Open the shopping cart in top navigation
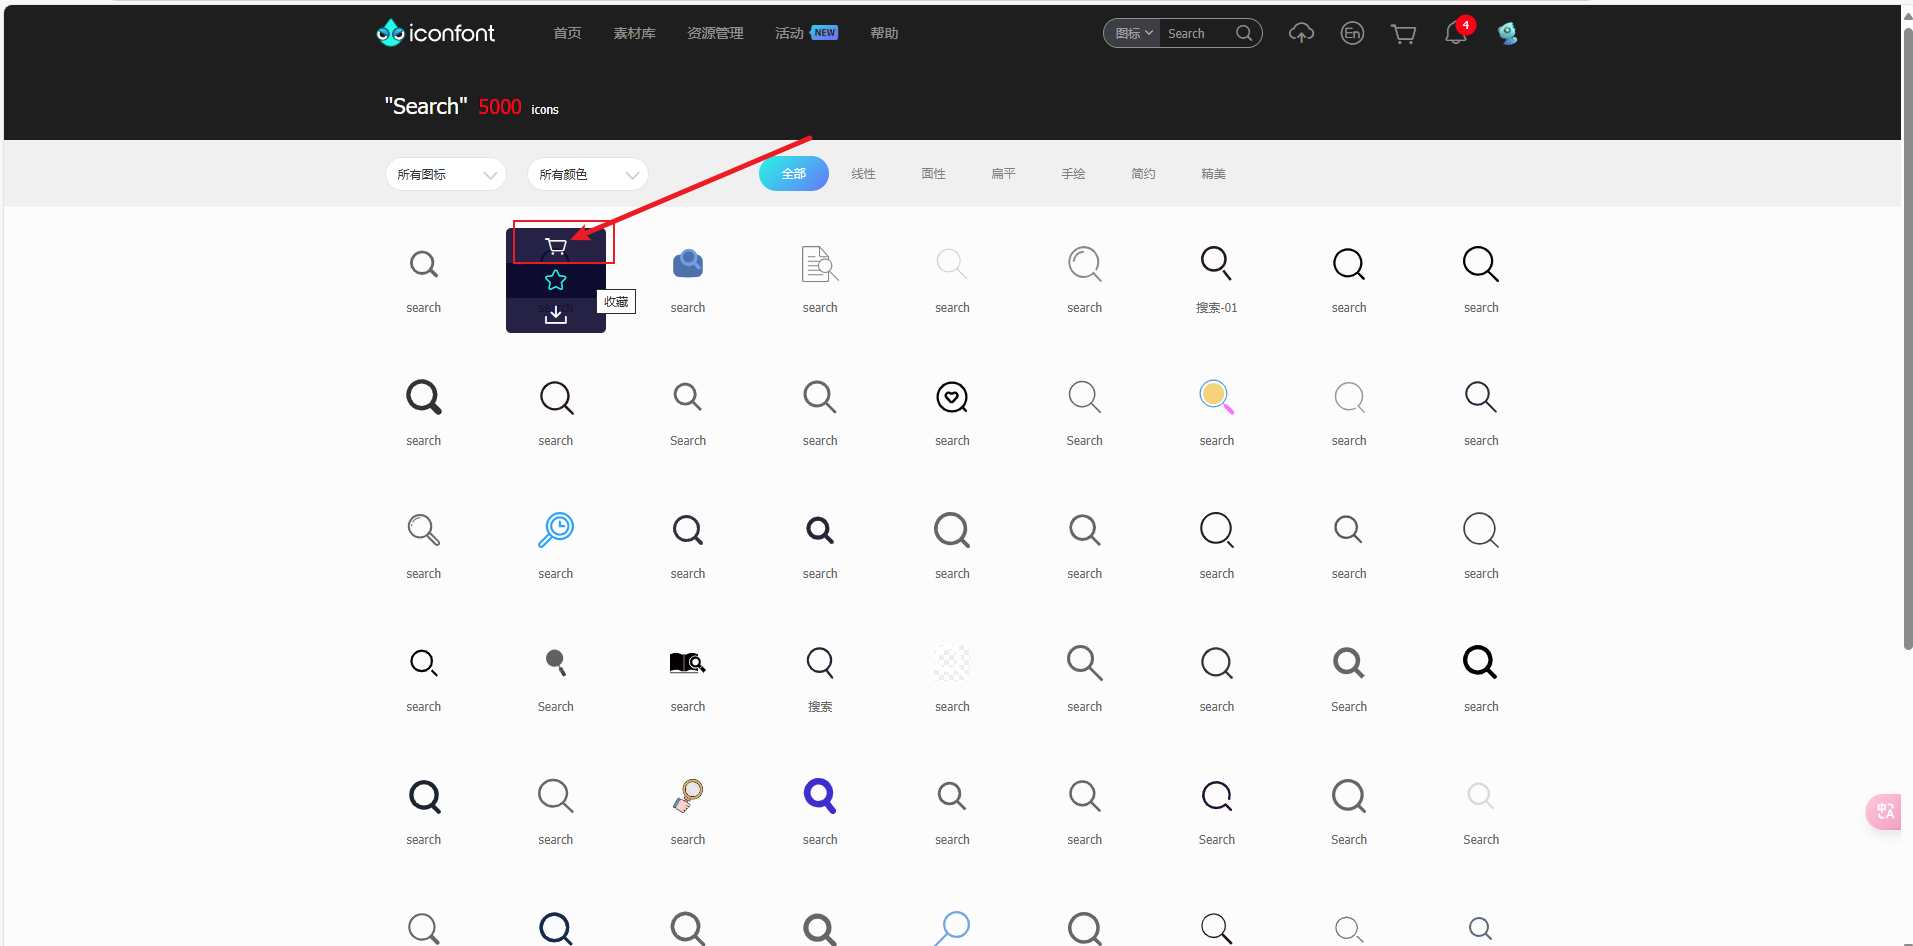The image size is (1913, 946). (x=1403, y=34)
